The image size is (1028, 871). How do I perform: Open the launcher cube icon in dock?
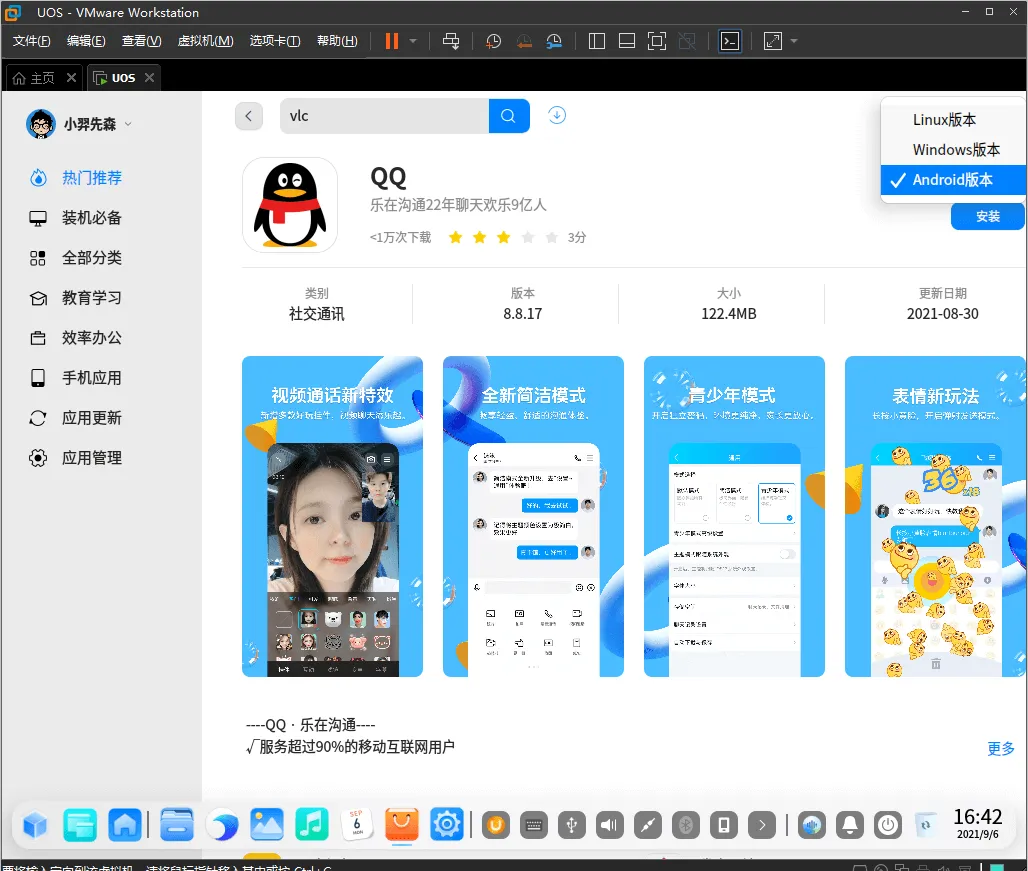coord(35,825)
